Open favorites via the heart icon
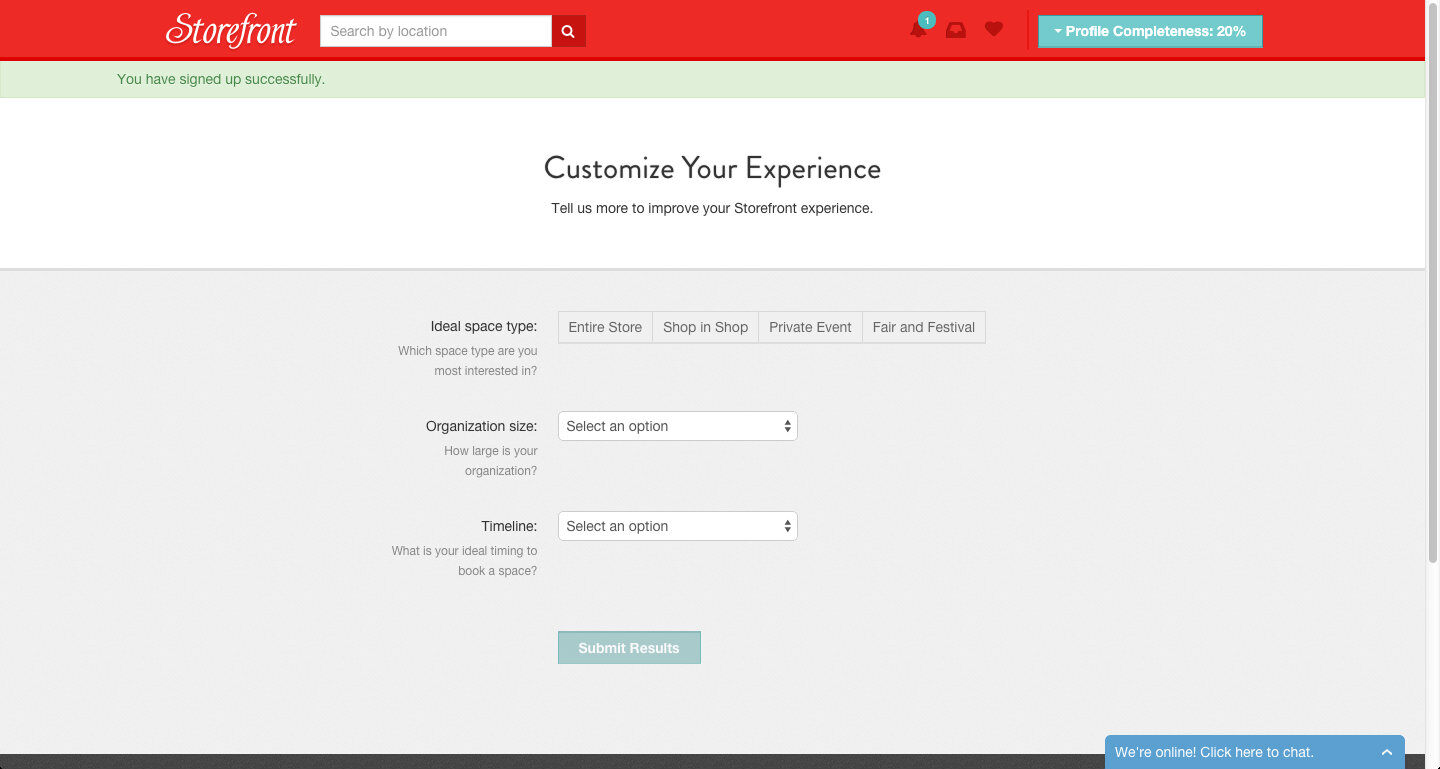The image size is (1440, 769). coord(993,30)
